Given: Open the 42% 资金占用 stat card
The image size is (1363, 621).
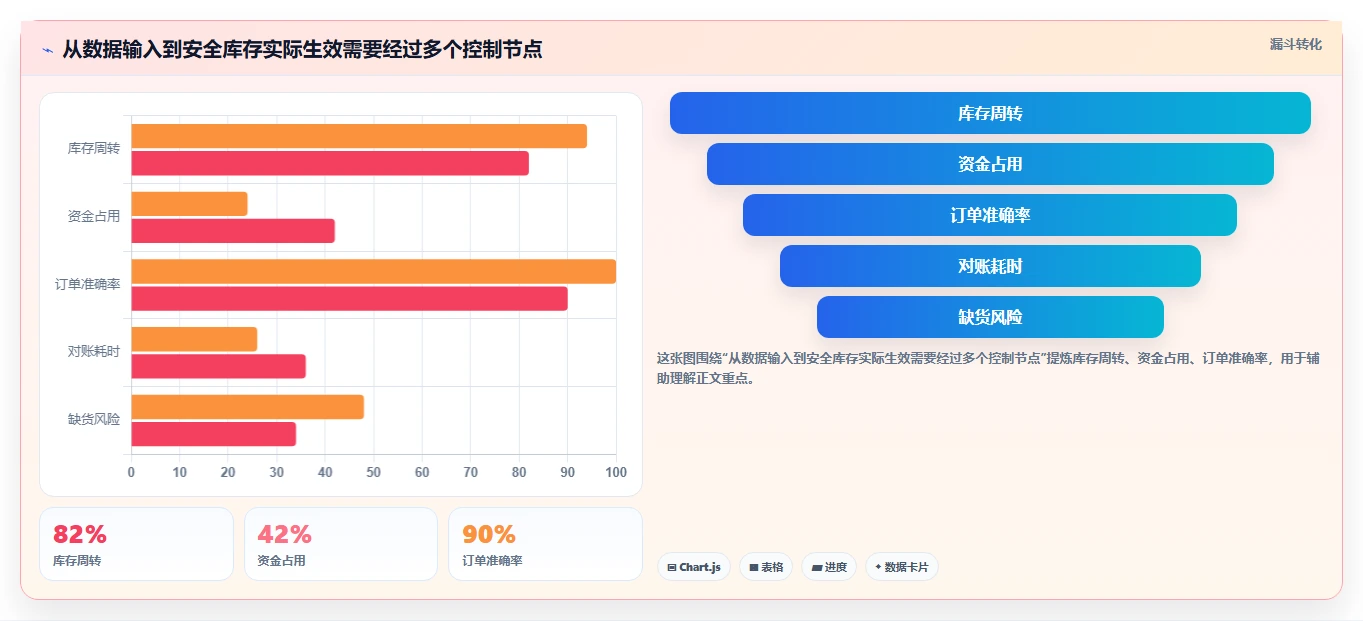Looking at the screenshot, I should click(x=341, y=544).
